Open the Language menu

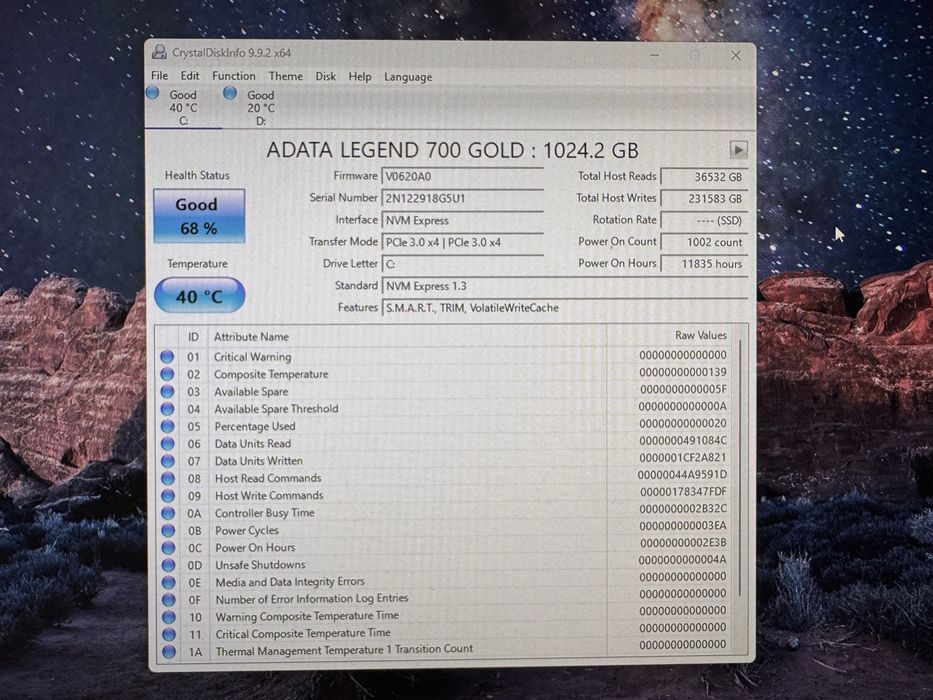pos(408,77)
